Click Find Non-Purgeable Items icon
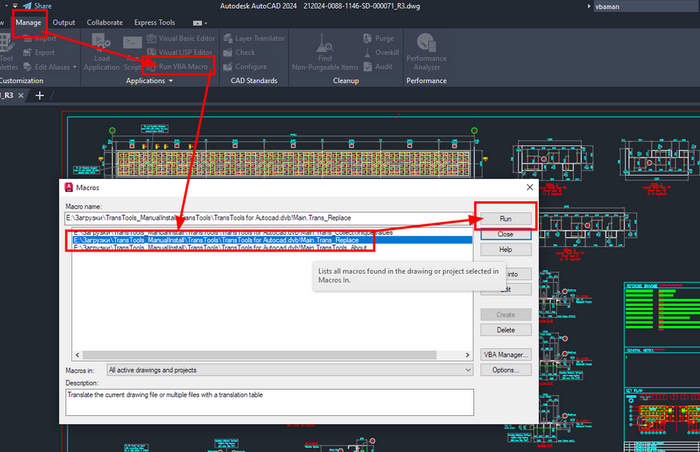700x452 pixels. pyautogui.click(x=324, y=44)
